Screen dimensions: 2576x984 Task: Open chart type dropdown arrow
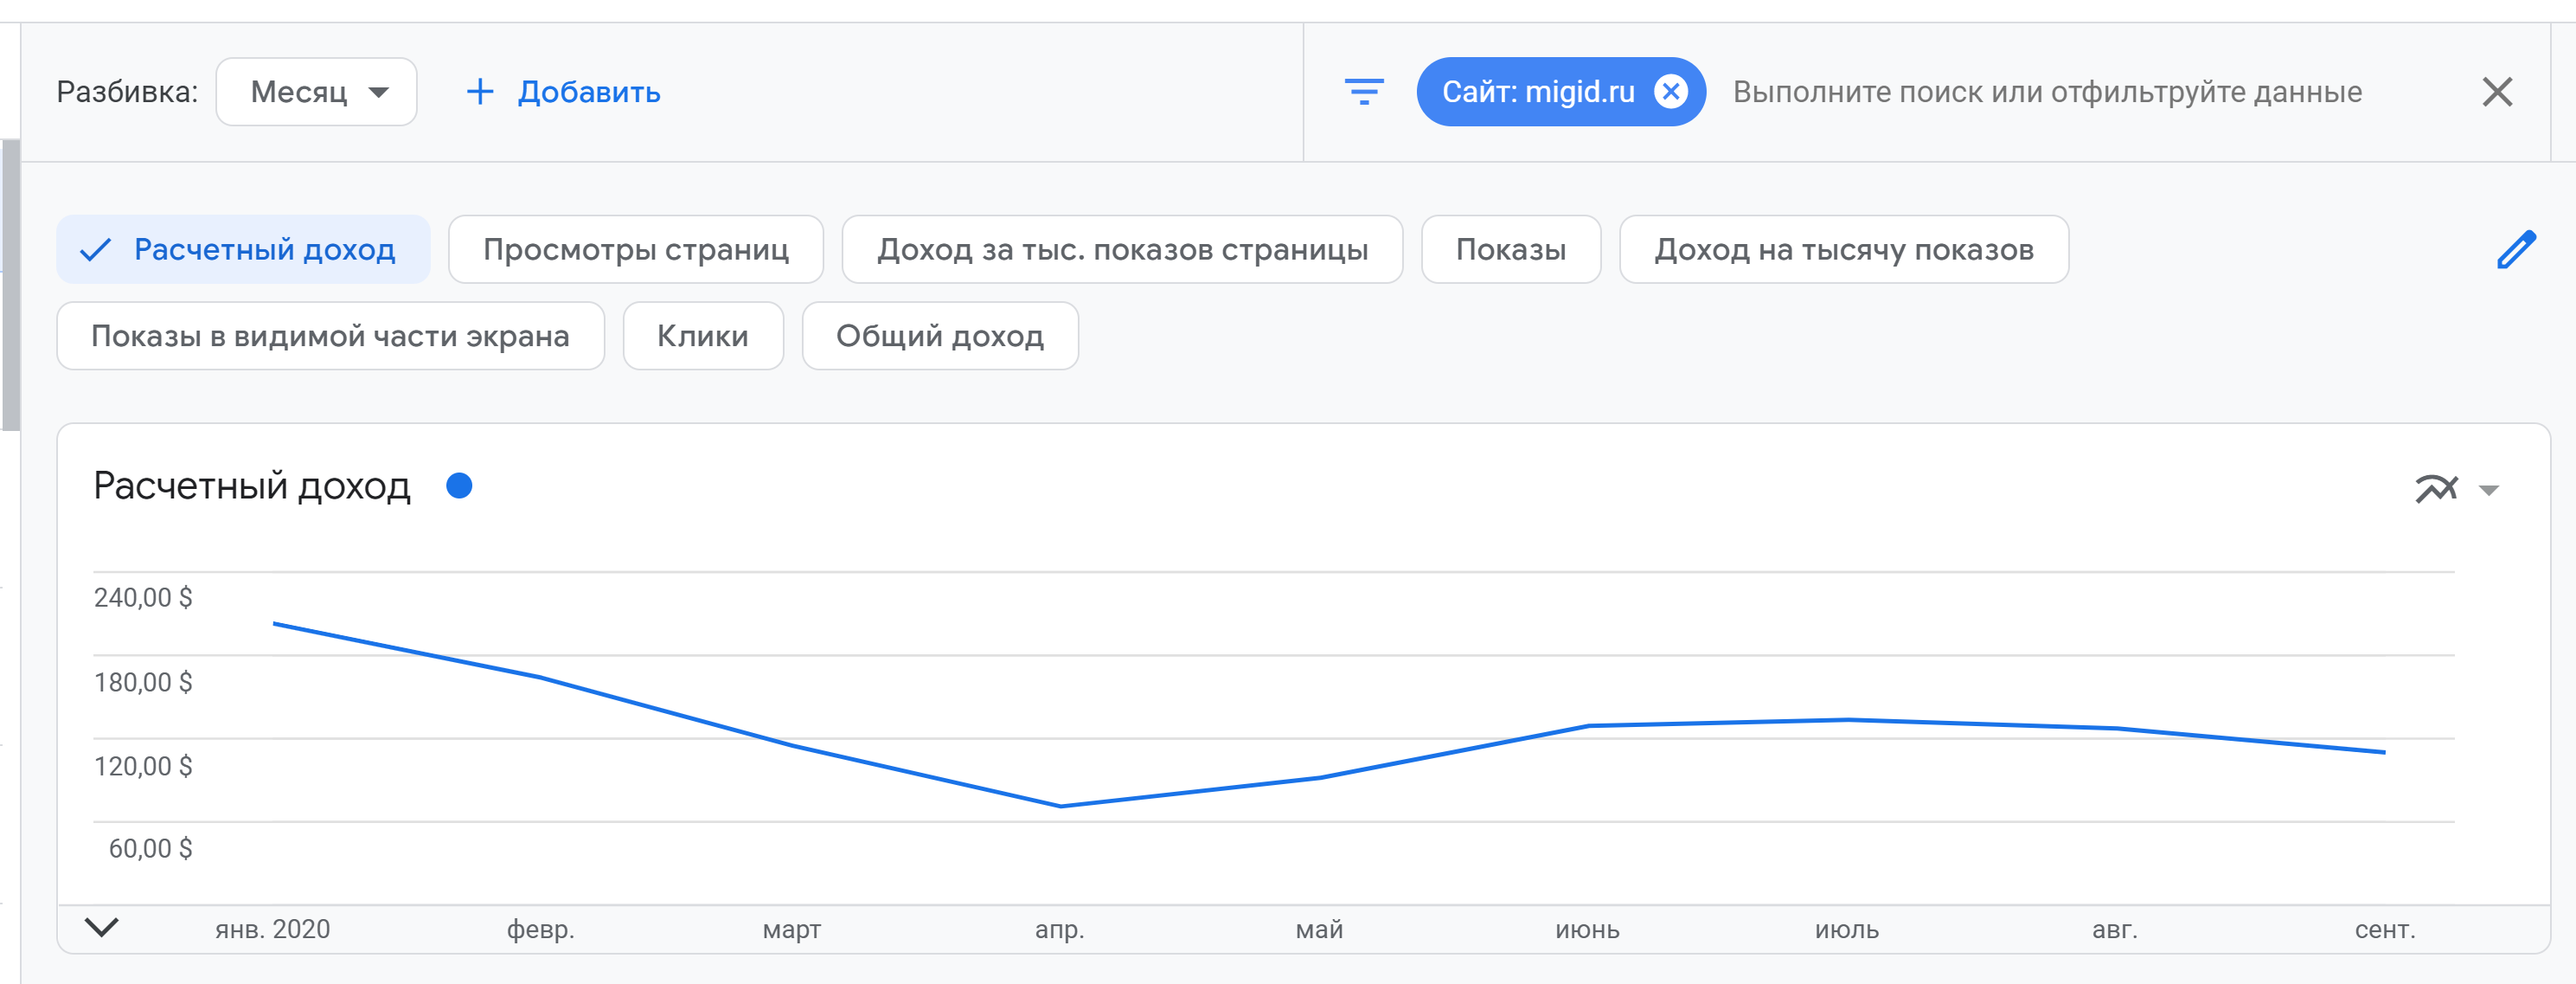coord(2489,490)
